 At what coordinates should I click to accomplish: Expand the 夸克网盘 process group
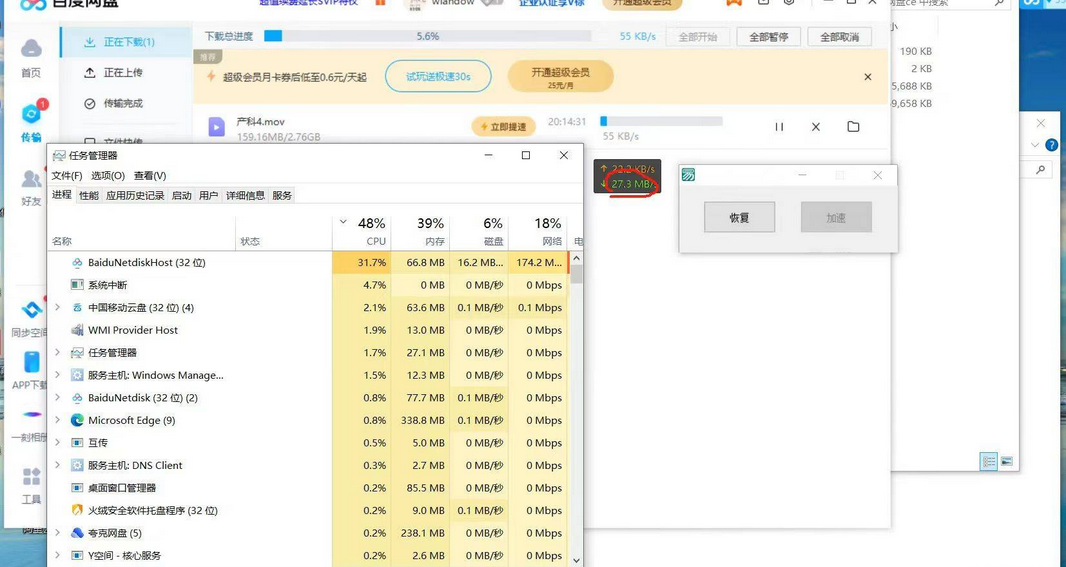[x=57, y=534]
